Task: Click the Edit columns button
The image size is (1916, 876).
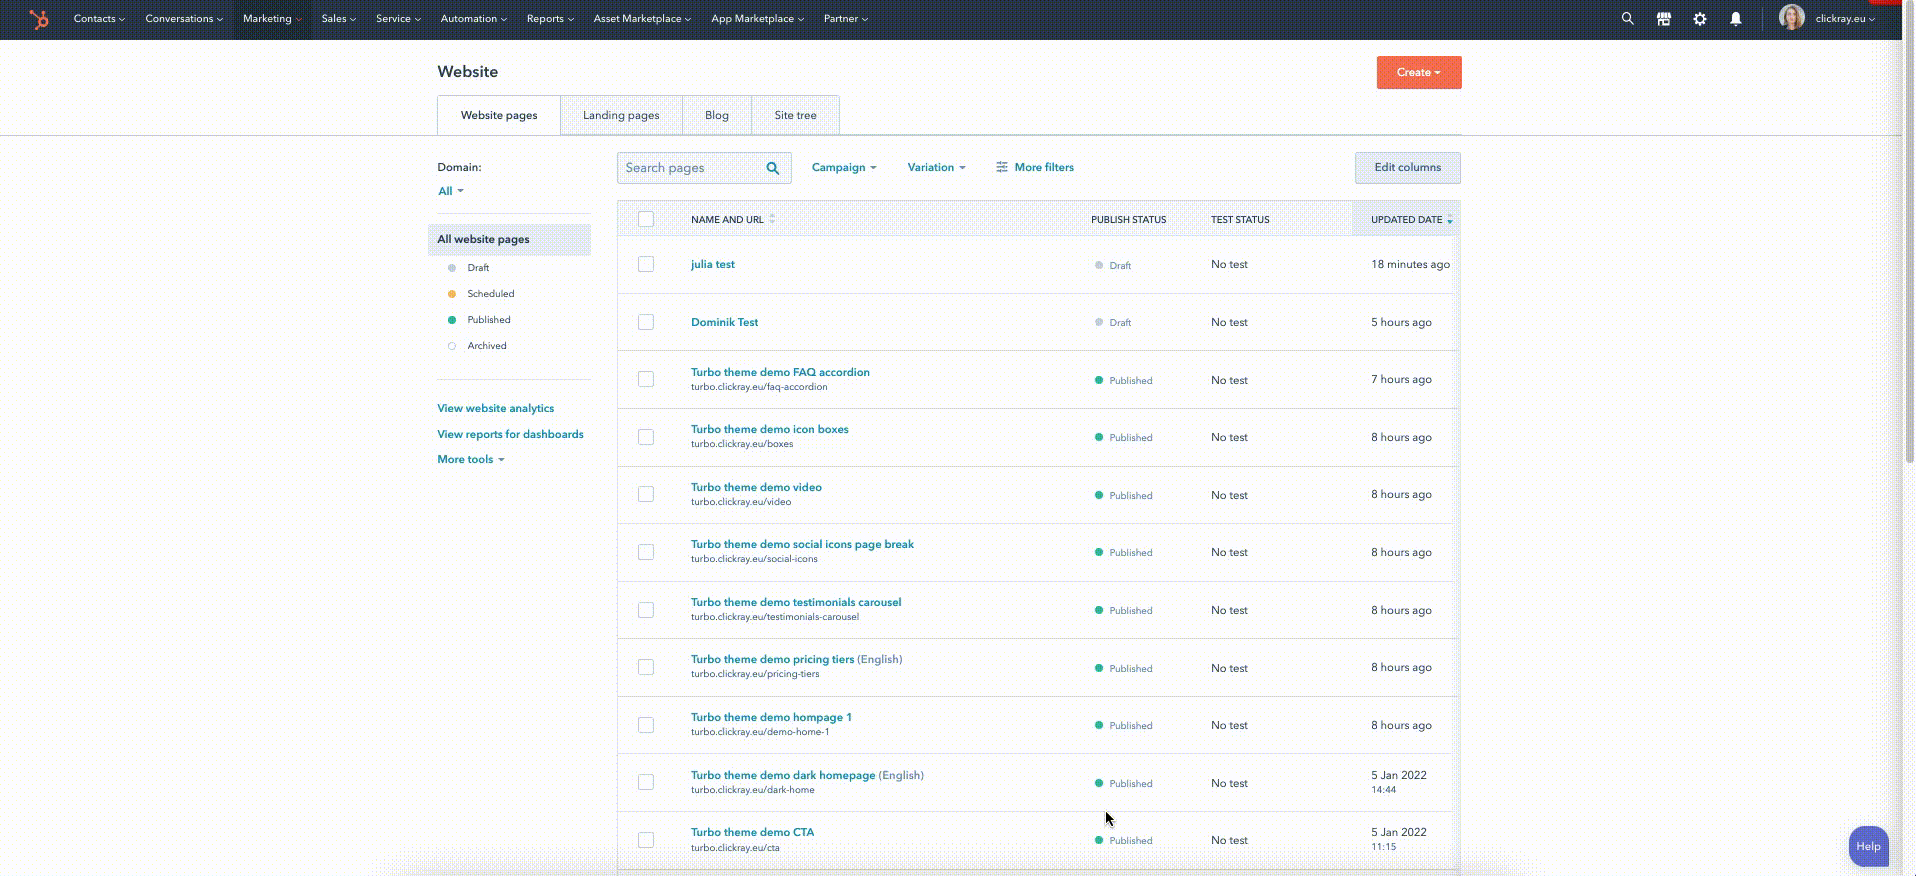Action: coord(1407,168)
